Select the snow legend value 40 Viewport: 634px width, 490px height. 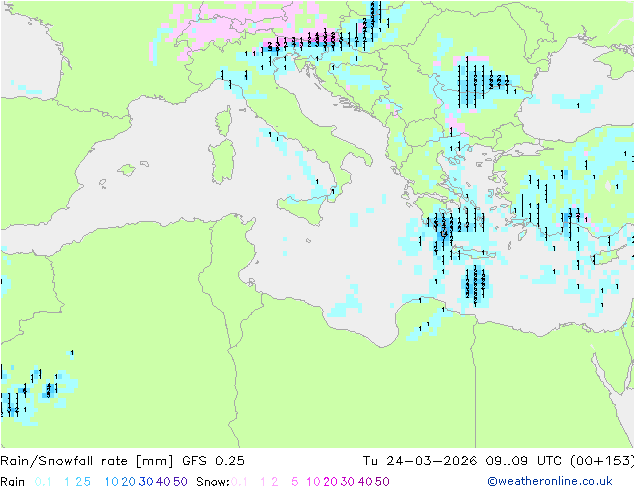click(x=365, y=482)
